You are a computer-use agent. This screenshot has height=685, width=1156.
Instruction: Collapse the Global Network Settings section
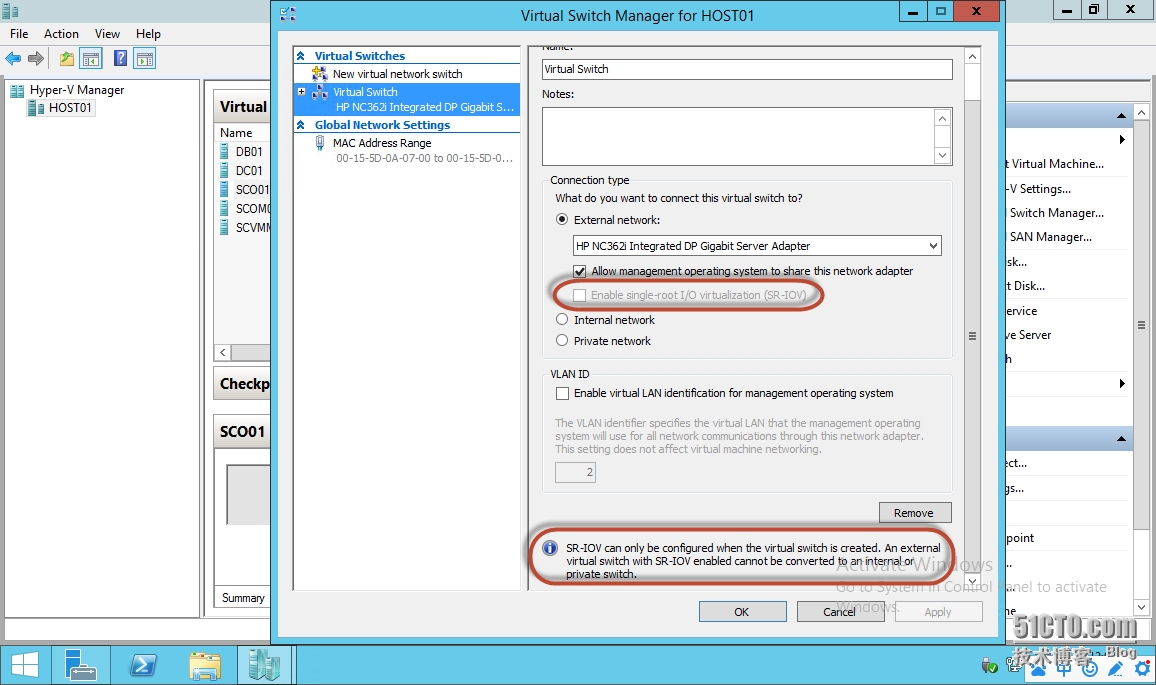[301, 125]
